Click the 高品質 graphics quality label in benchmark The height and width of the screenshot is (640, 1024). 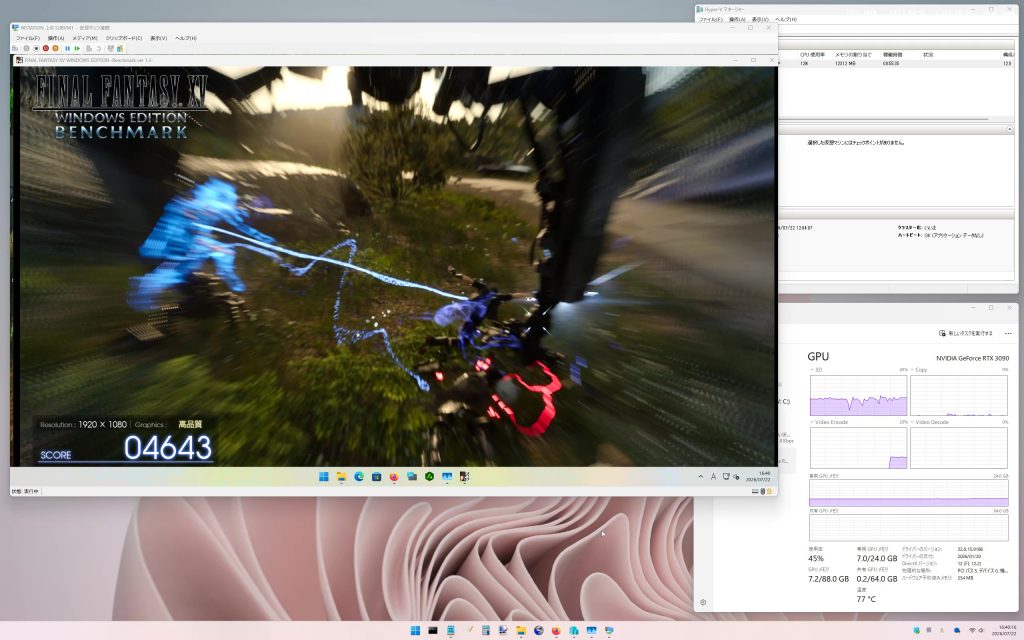click(189, 424)
